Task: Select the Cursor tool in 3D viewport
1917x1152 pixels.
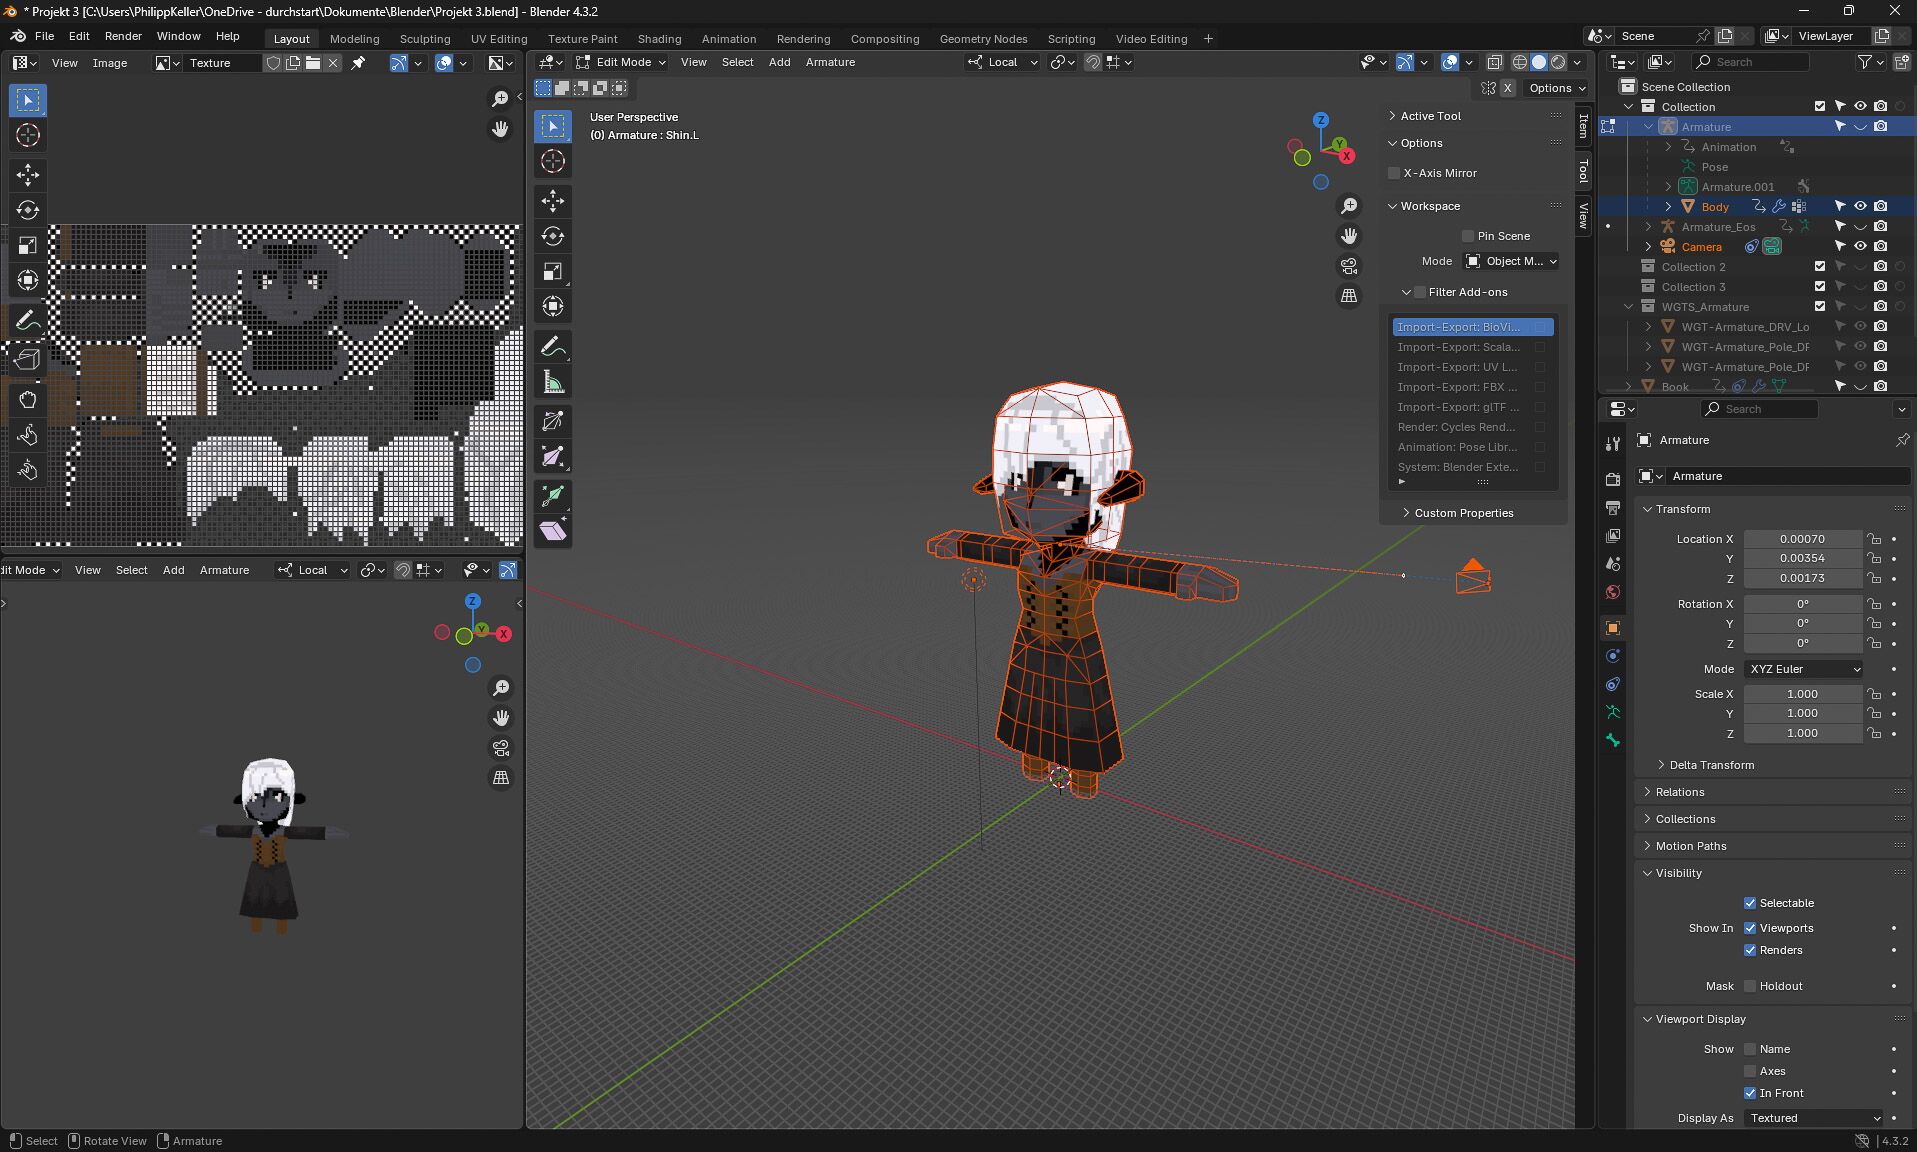Action: (x=553, y=161)
